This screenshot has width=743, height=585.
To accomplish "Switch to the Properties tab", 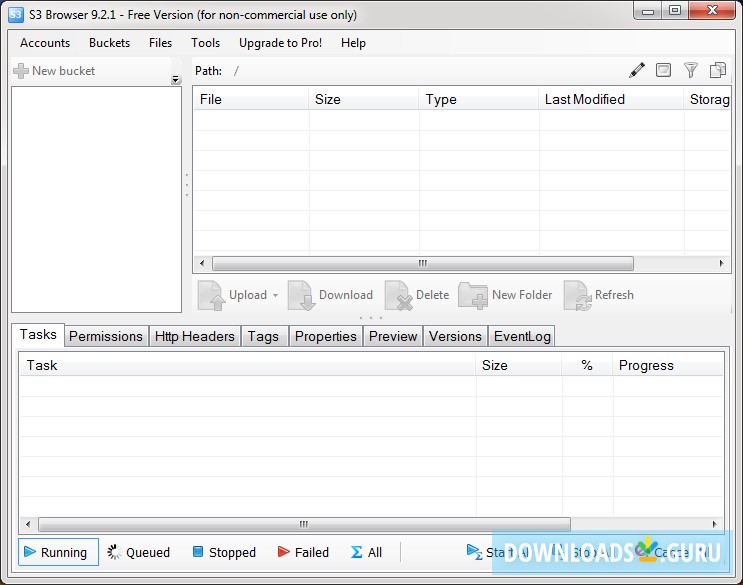I will (x=326, y=336).
